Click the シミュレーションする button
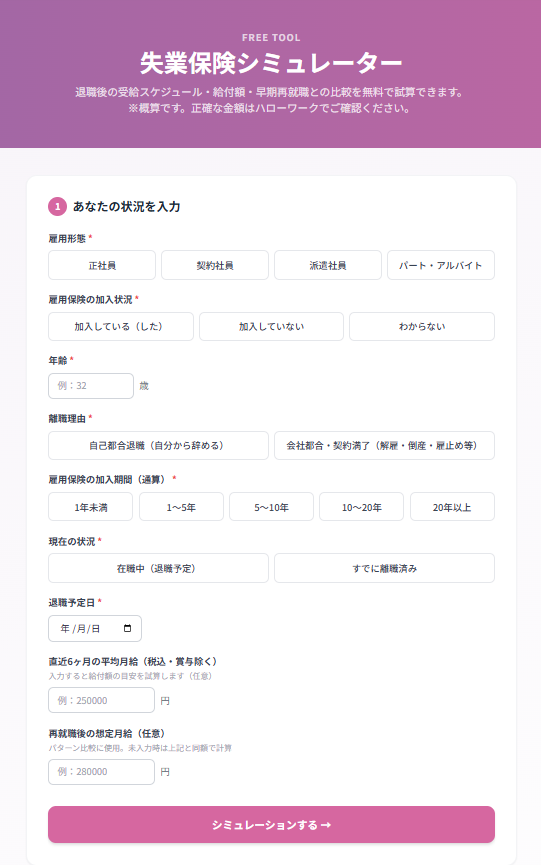This screenshot has height=865, width=541. click(271, 825)
